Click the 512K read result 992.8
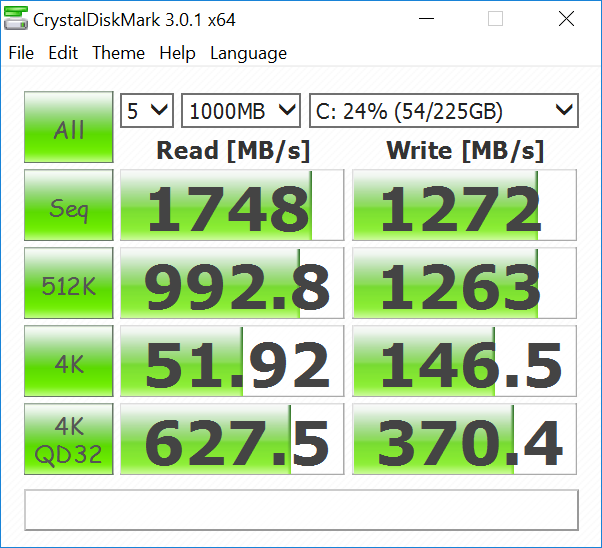Viewport: 602px width, 548px height. point(232,283)
